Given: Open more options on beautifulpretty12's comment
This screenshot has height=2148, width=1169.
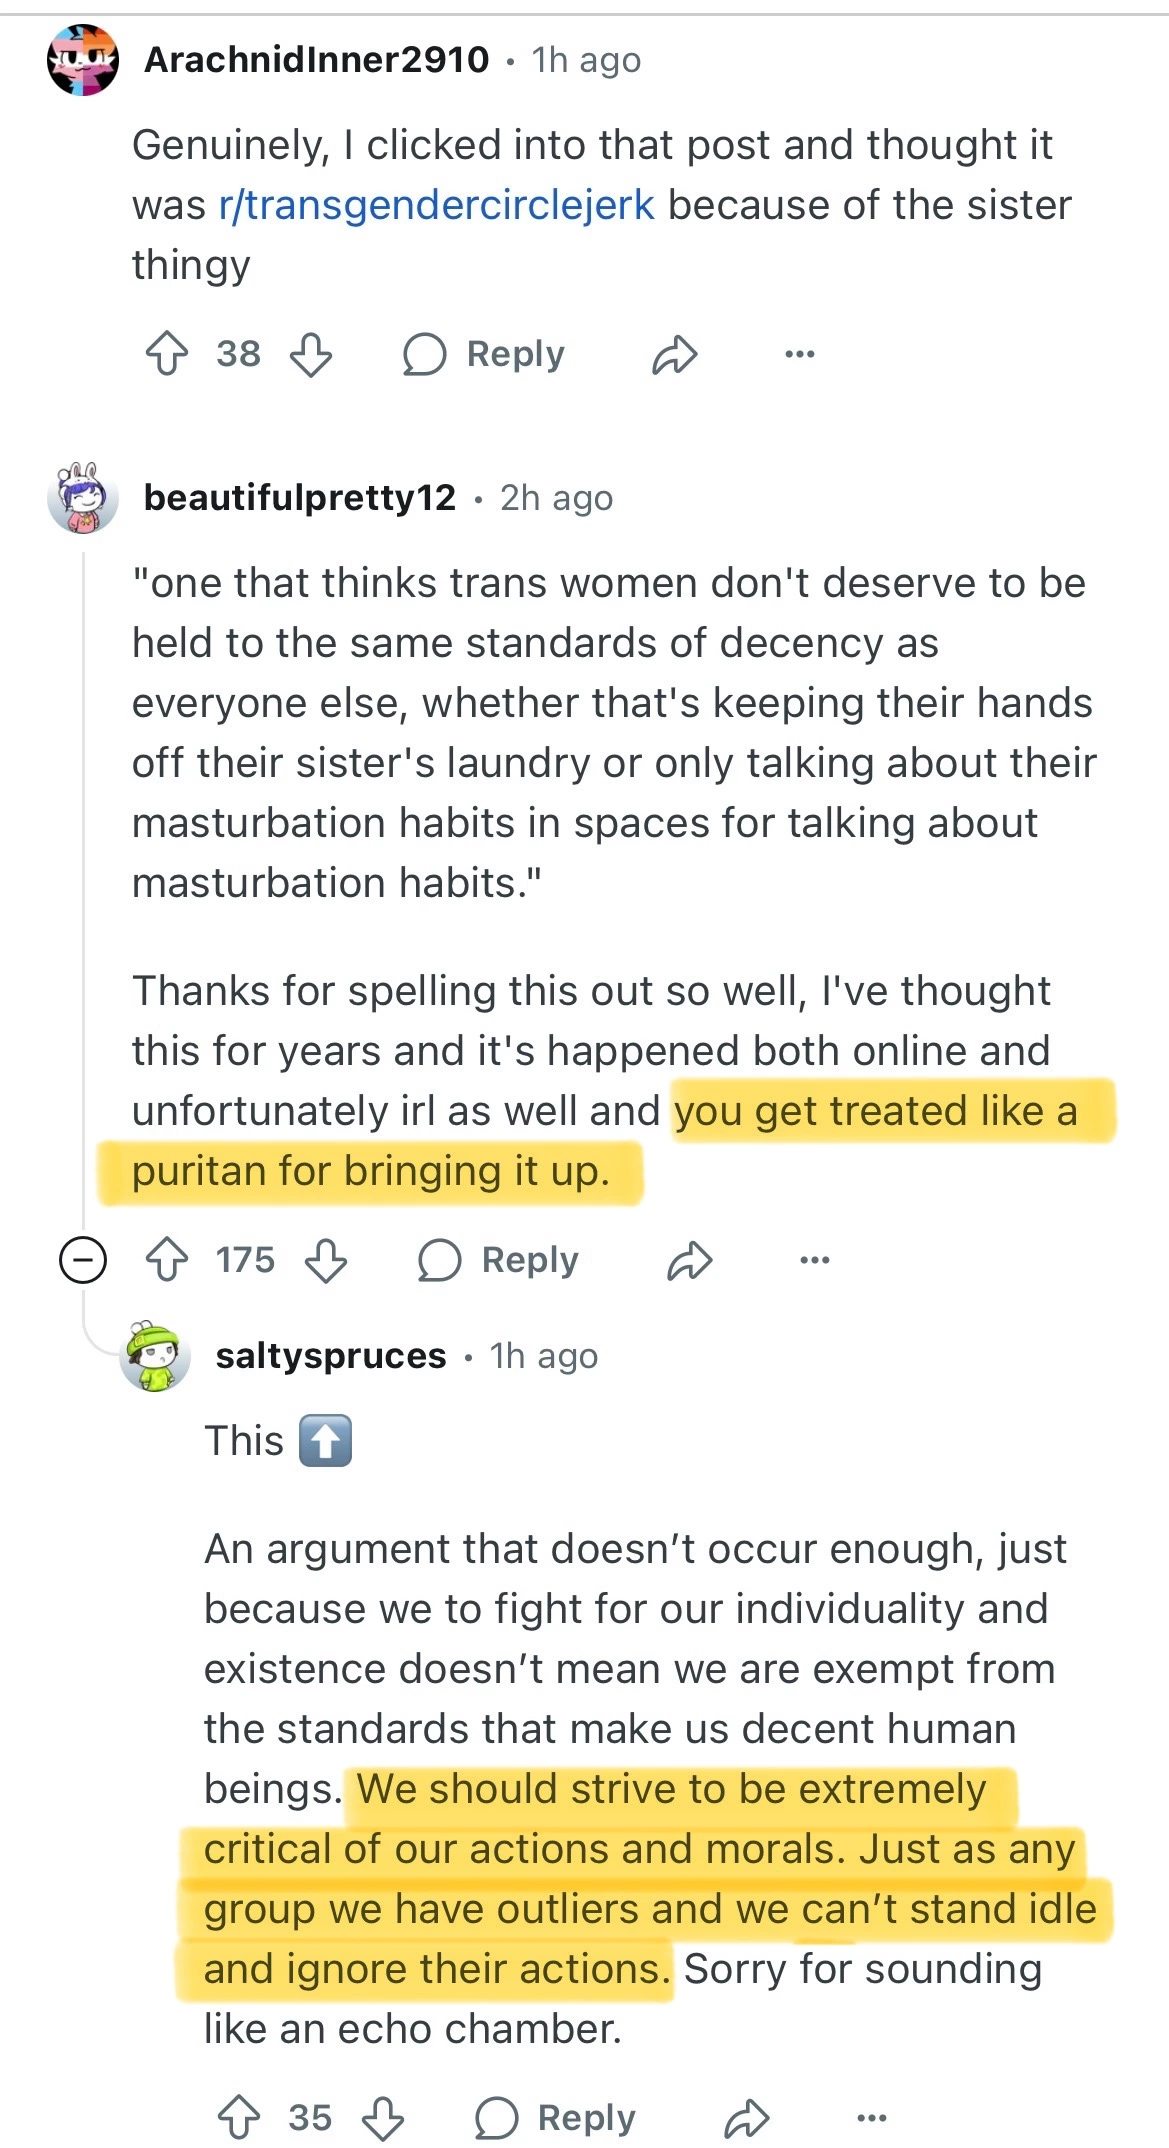Looking at the screenshot, I should (x=814, y=1260).
